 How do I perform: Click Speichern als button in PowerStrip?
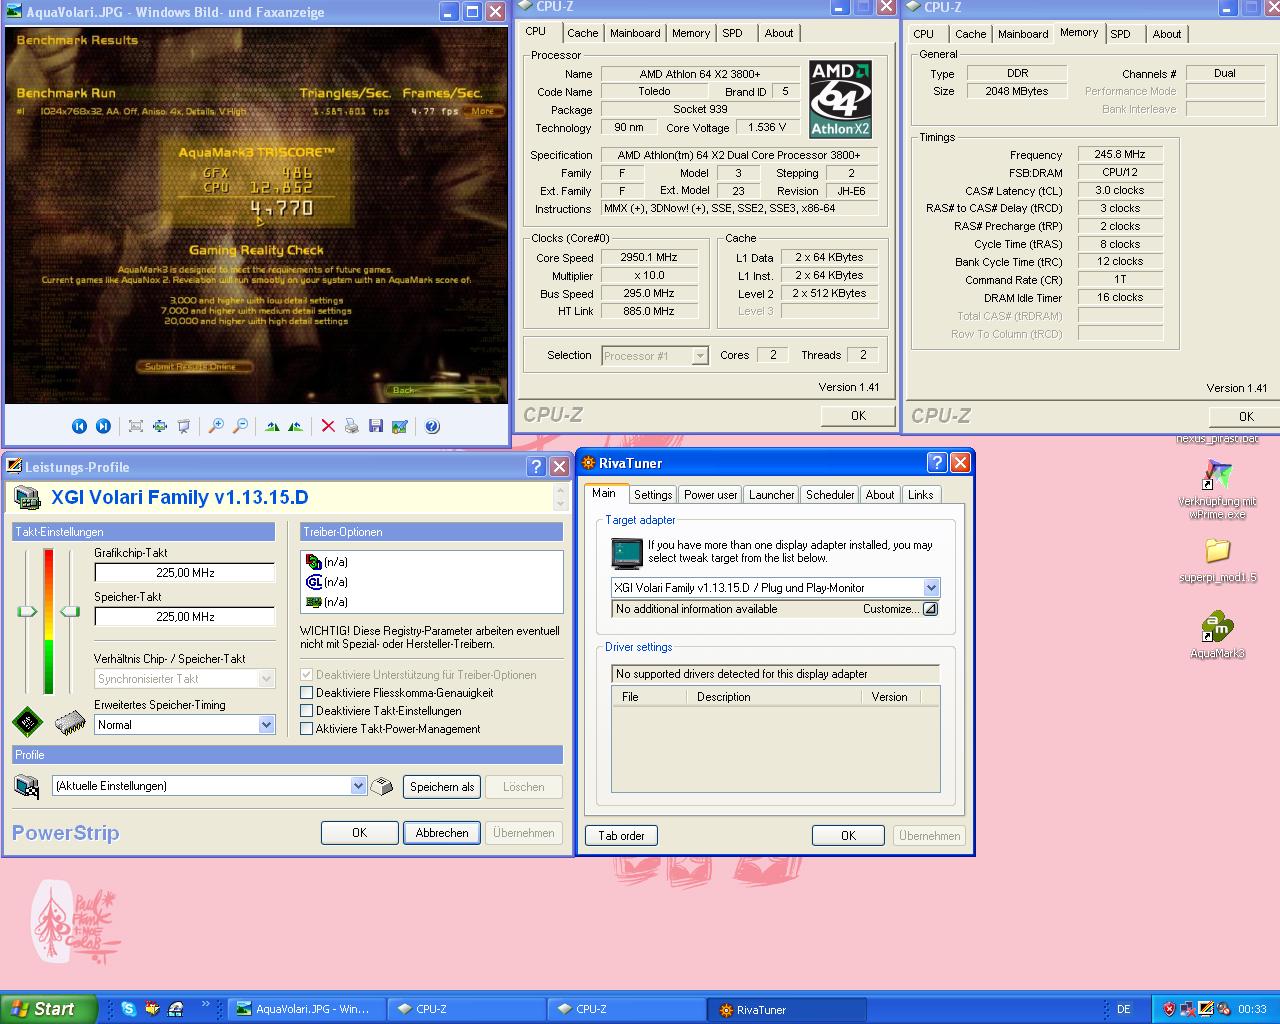click(x=442, y=787)
